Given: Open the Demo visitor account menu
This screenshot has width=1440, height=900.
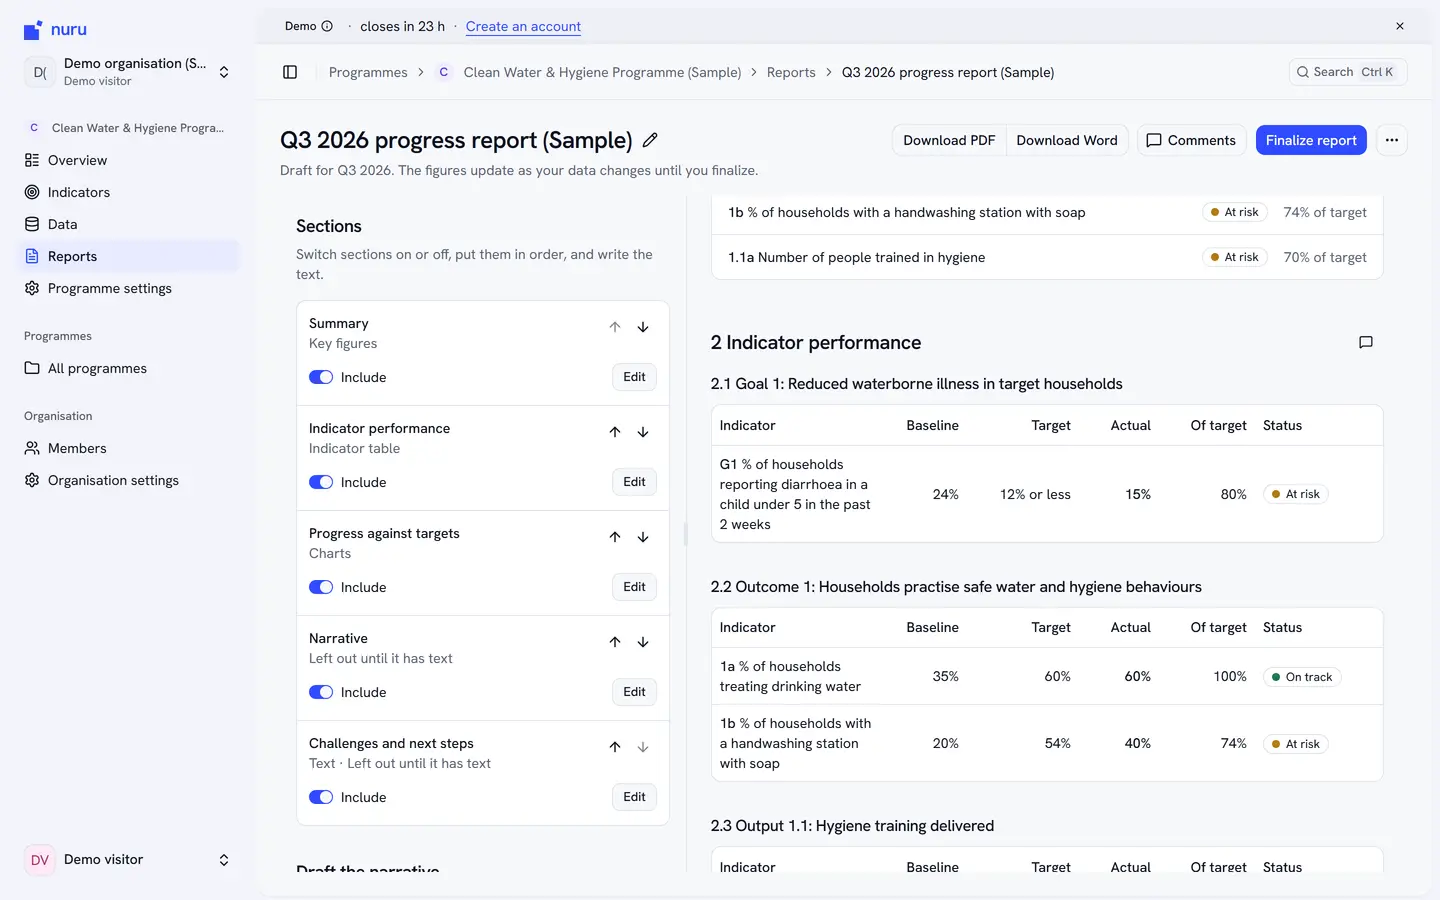Looking at the screenshot, I should pyautogui.click(x=128, y=860).
